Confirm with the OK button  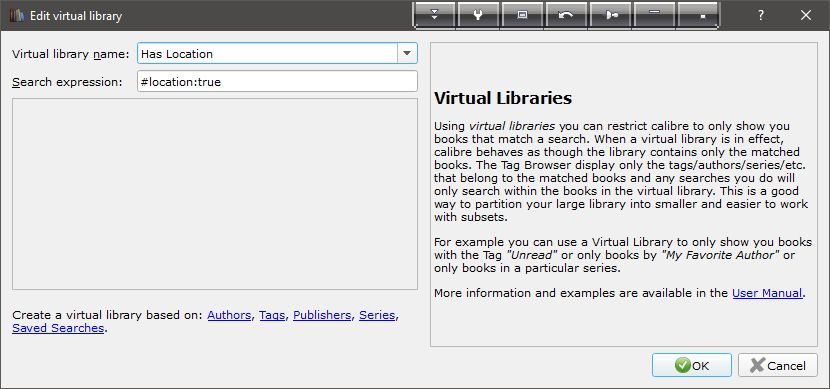692,365
